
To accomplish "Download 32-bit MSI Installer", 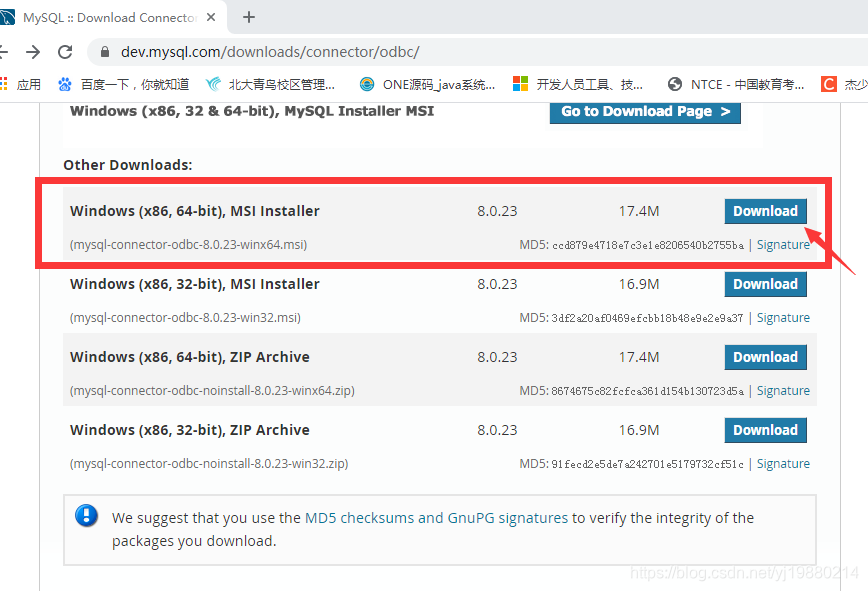I will (766, 284).
